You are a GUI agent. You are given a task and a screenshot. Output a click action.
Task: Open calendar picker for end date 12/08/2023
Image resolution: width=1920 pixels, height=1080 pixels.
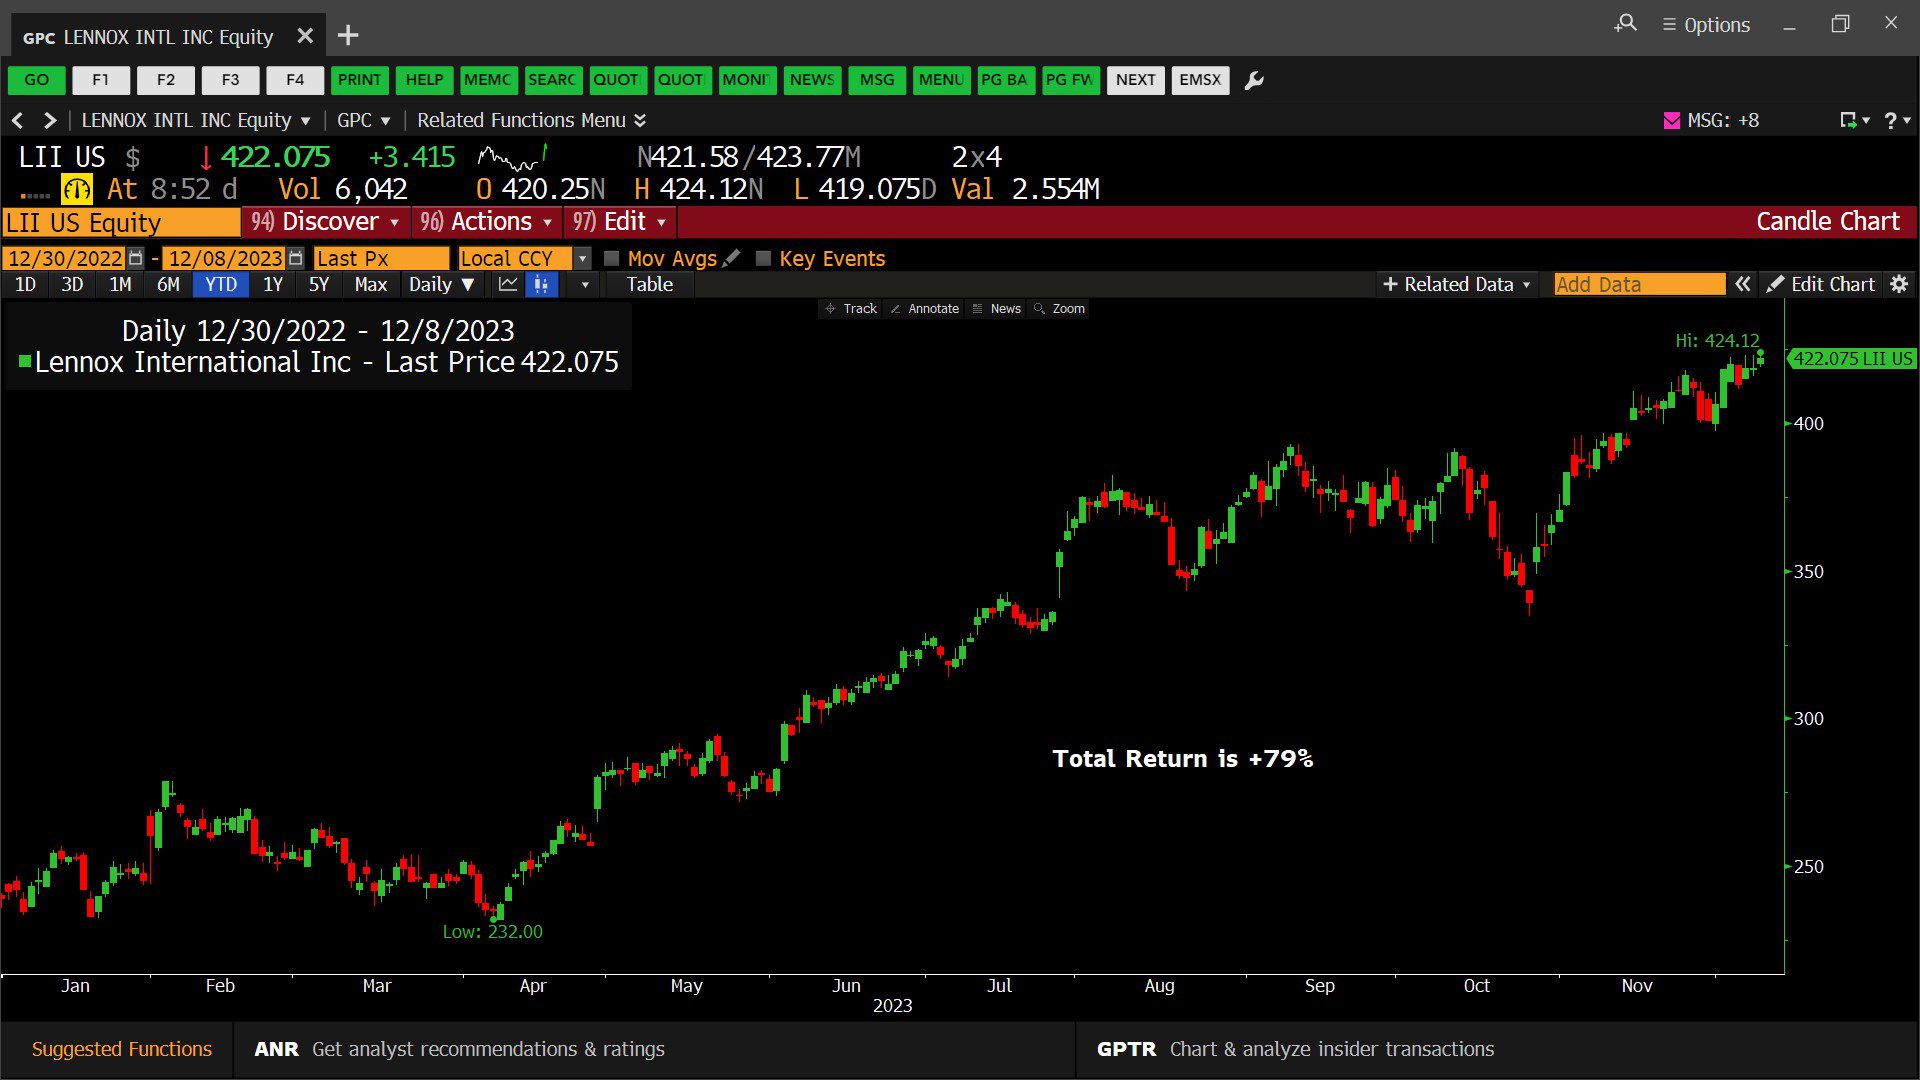[x=295, y=258]
